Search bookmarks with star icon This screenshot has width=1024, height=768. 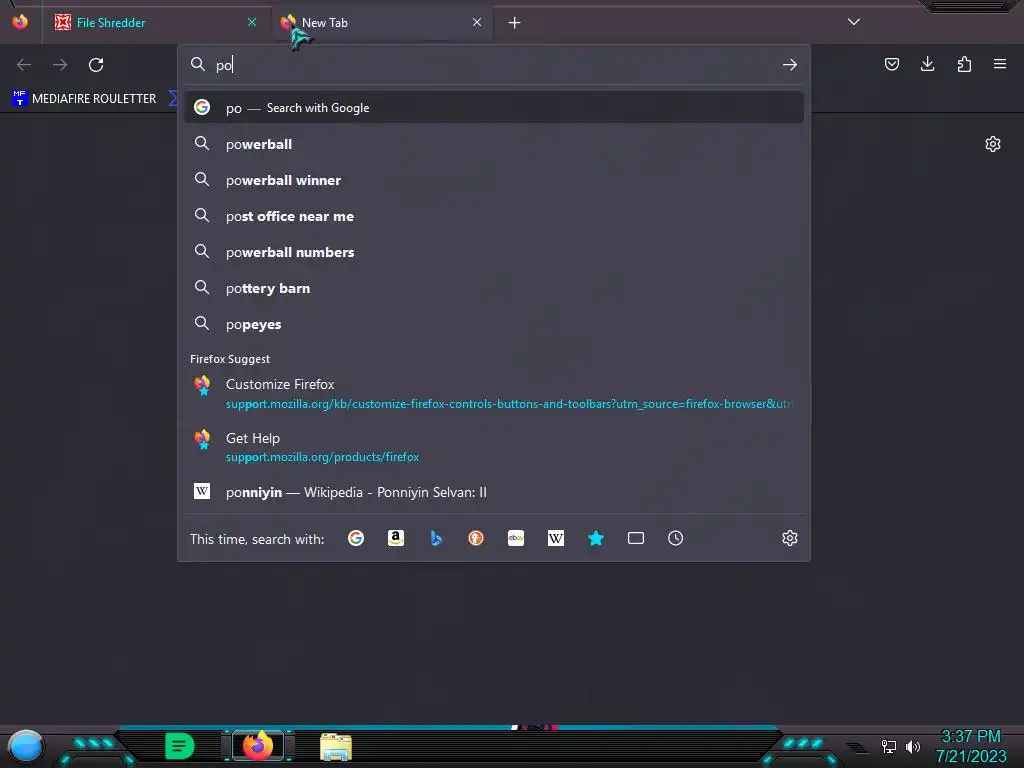click(596, 538)
